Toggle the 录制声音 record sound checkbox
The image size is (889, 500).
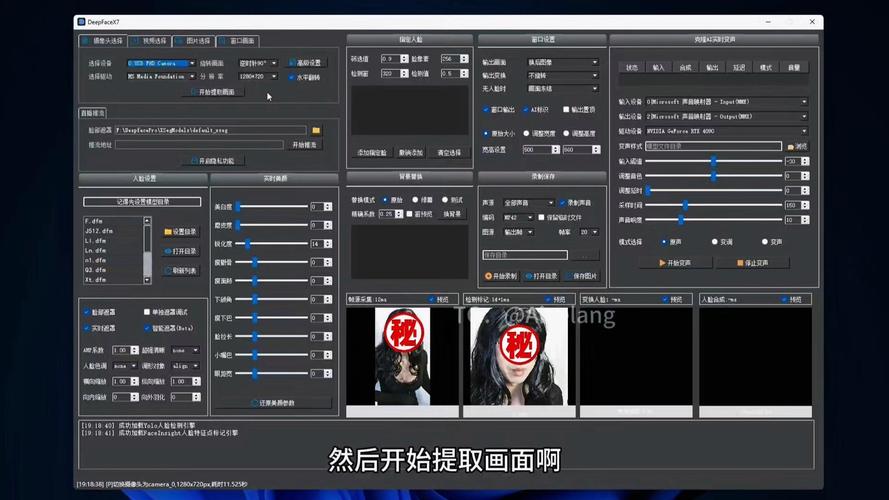[562, 203]
